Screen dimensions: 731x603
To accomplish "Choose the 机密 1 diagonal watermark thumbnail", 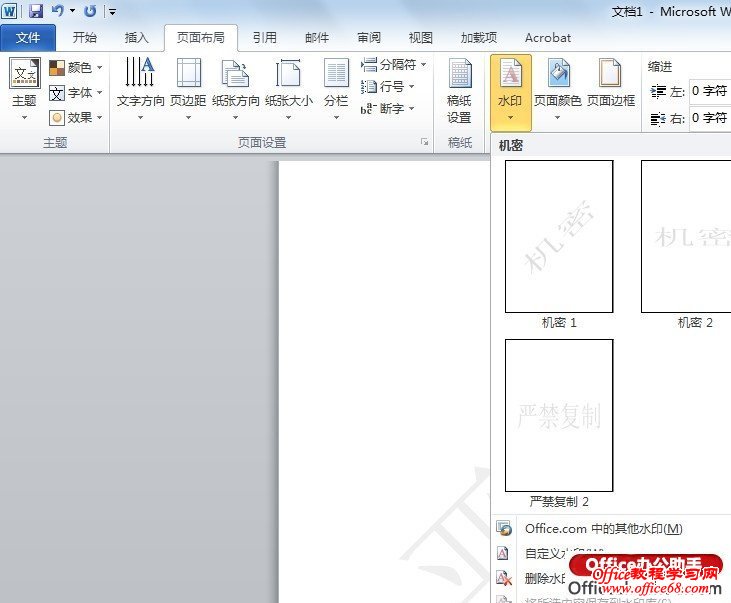I will click(x=559, y=236).
